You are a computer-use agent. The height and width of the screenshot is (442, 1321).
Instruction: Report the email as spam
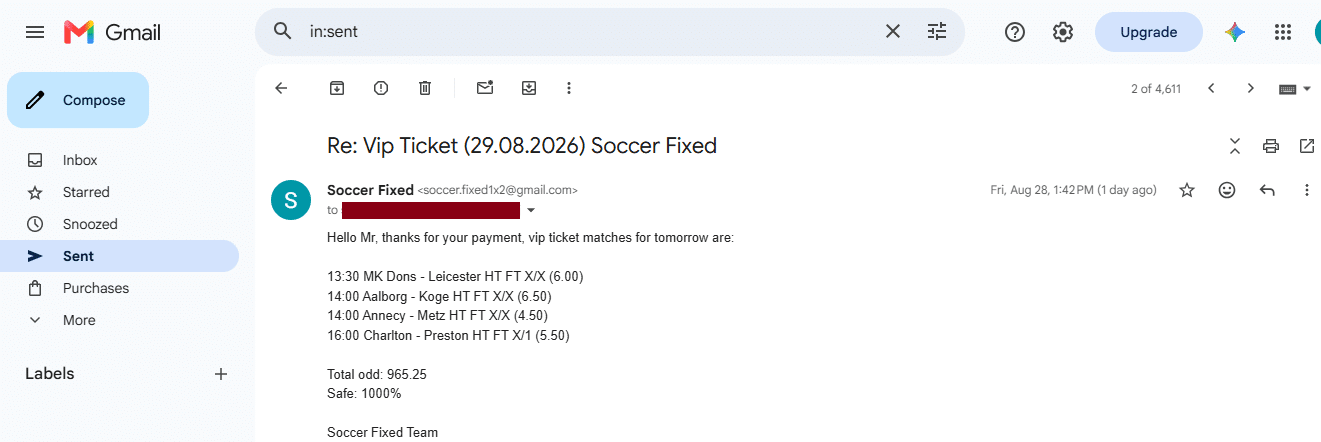[x=381, y=88]
